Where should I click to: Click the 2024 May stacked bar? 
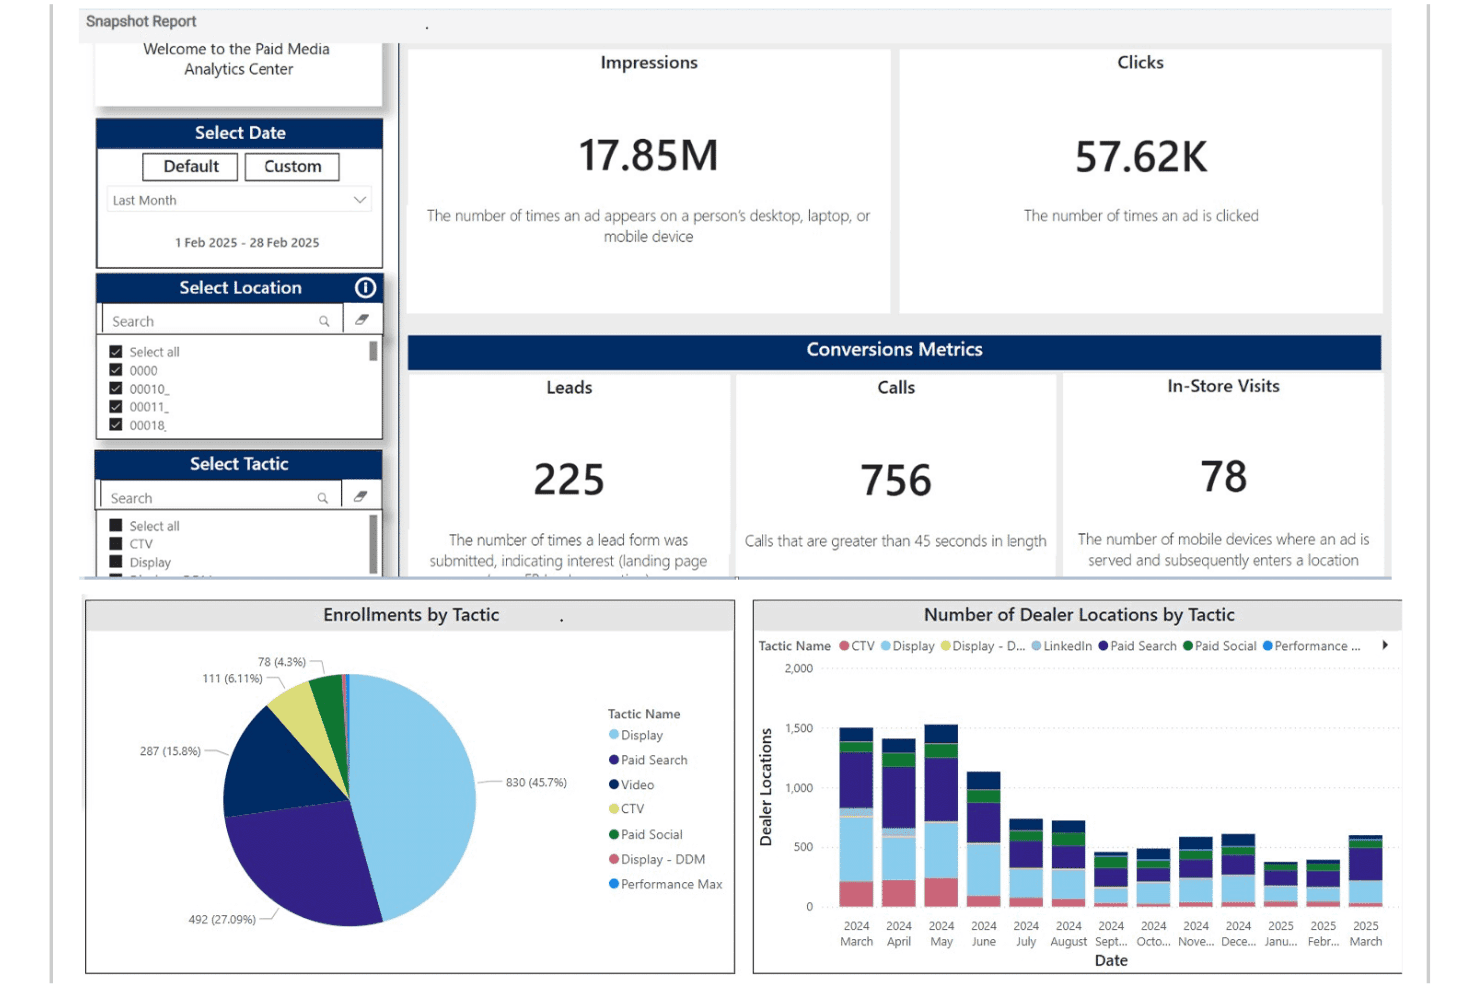click(941, 815)
